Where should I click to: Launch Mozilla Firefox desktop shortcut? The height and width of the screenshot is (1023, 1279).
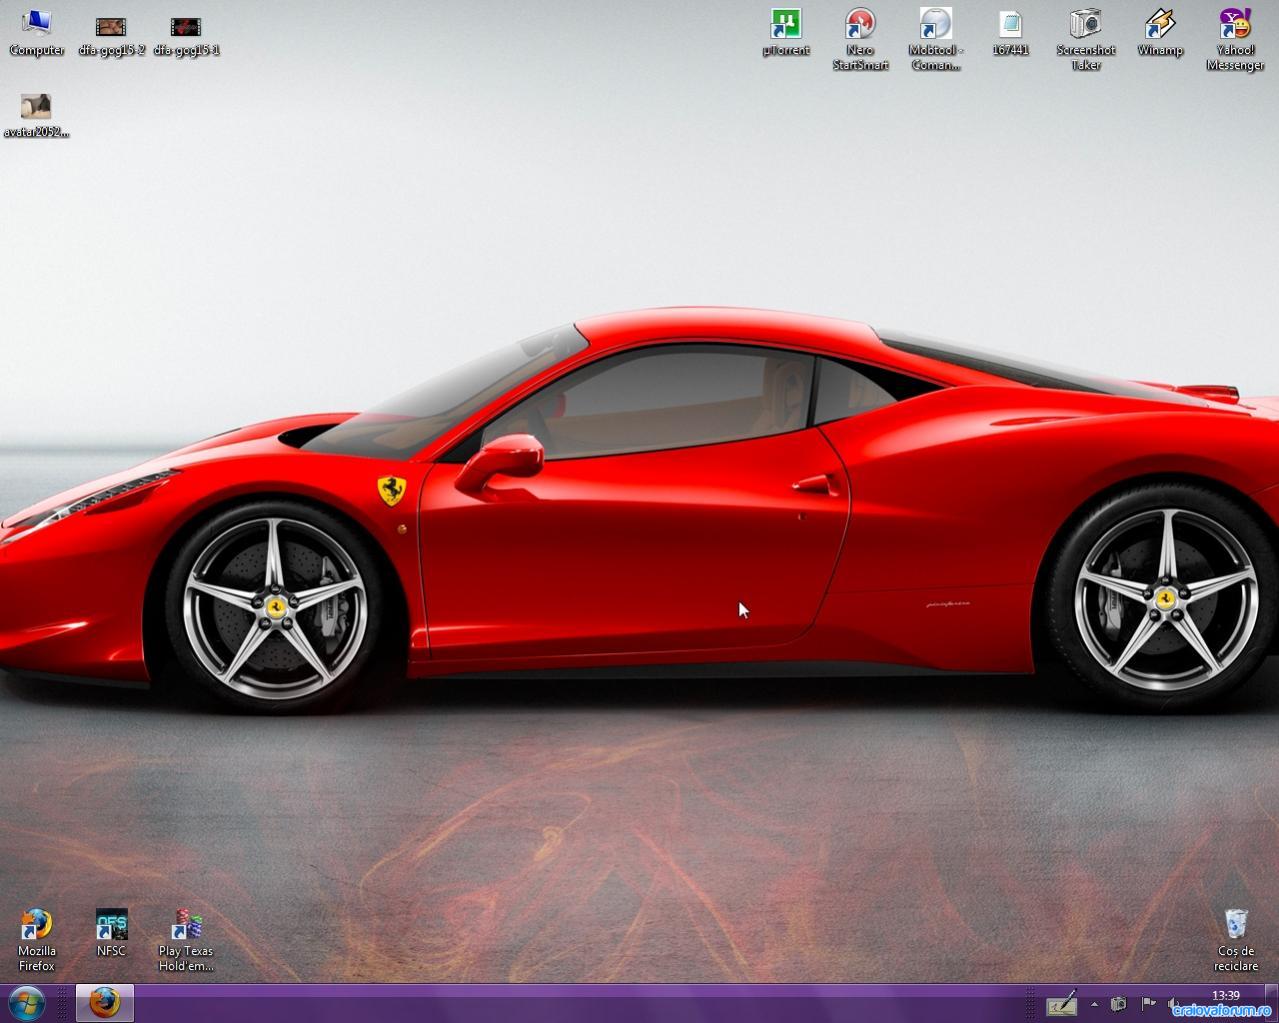(37, 940)
